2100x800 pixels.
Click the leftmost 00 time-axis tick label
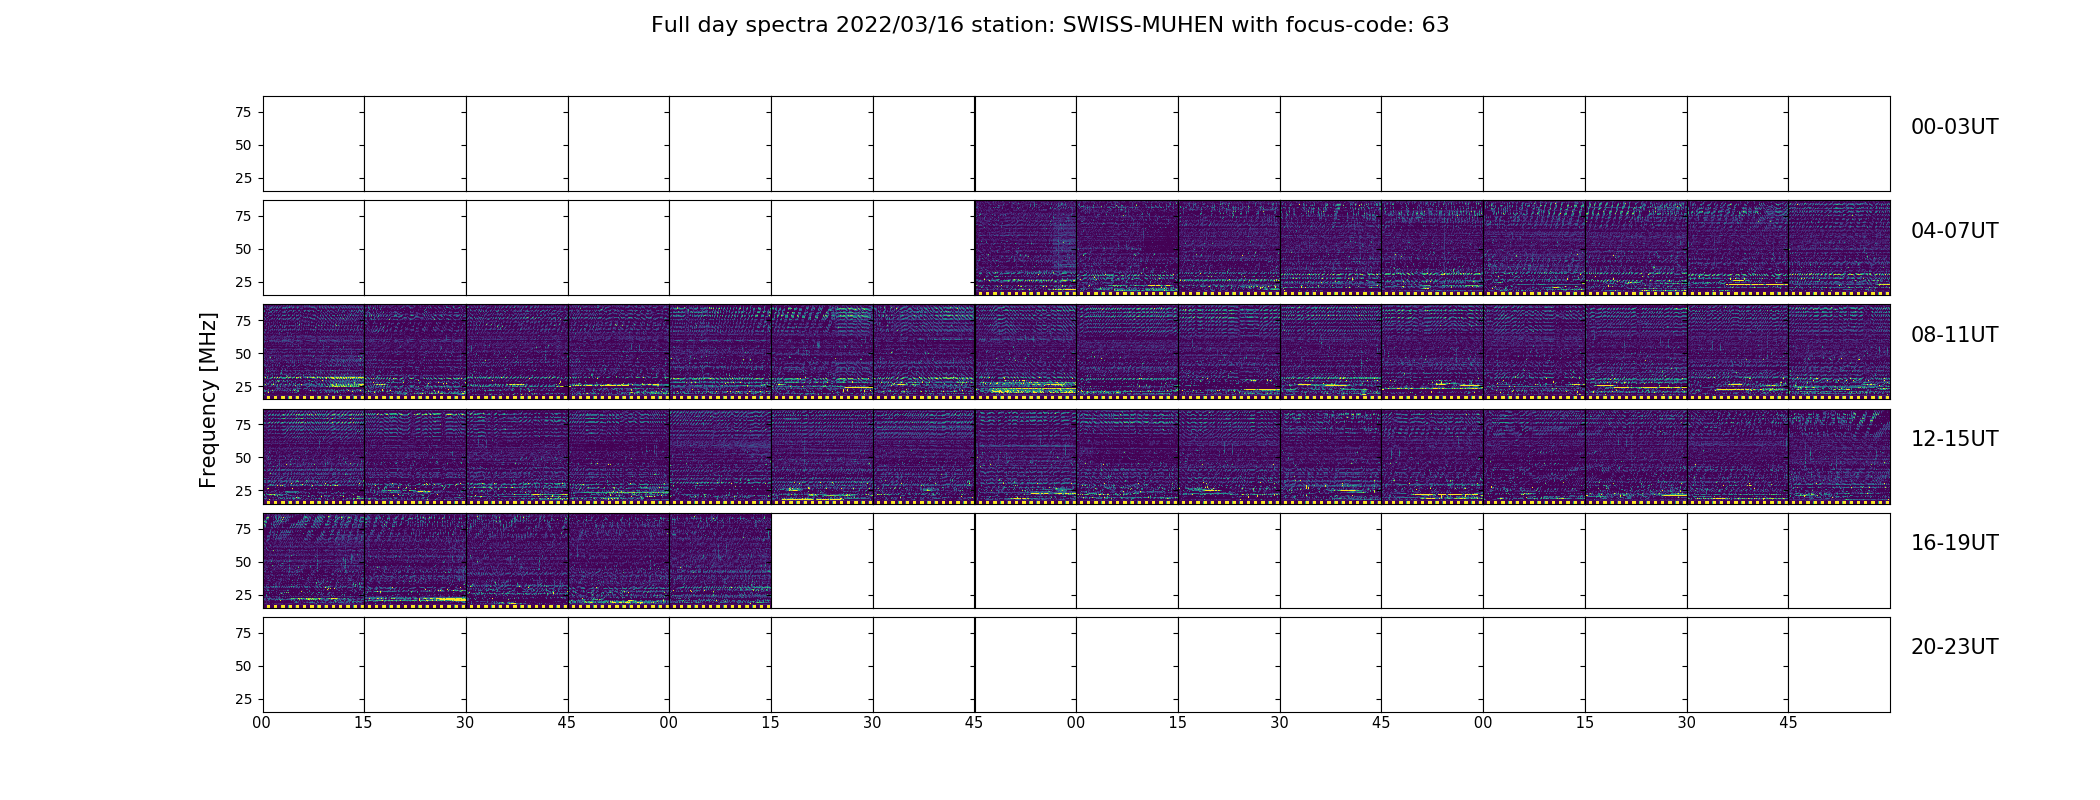coord(262,723)
